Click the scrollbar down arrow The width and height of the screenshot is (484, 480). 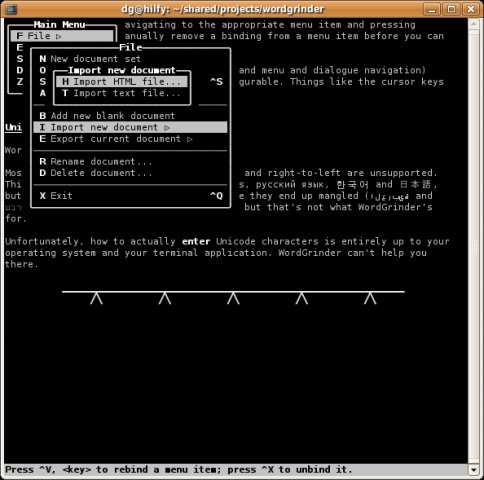click(473, 470)
